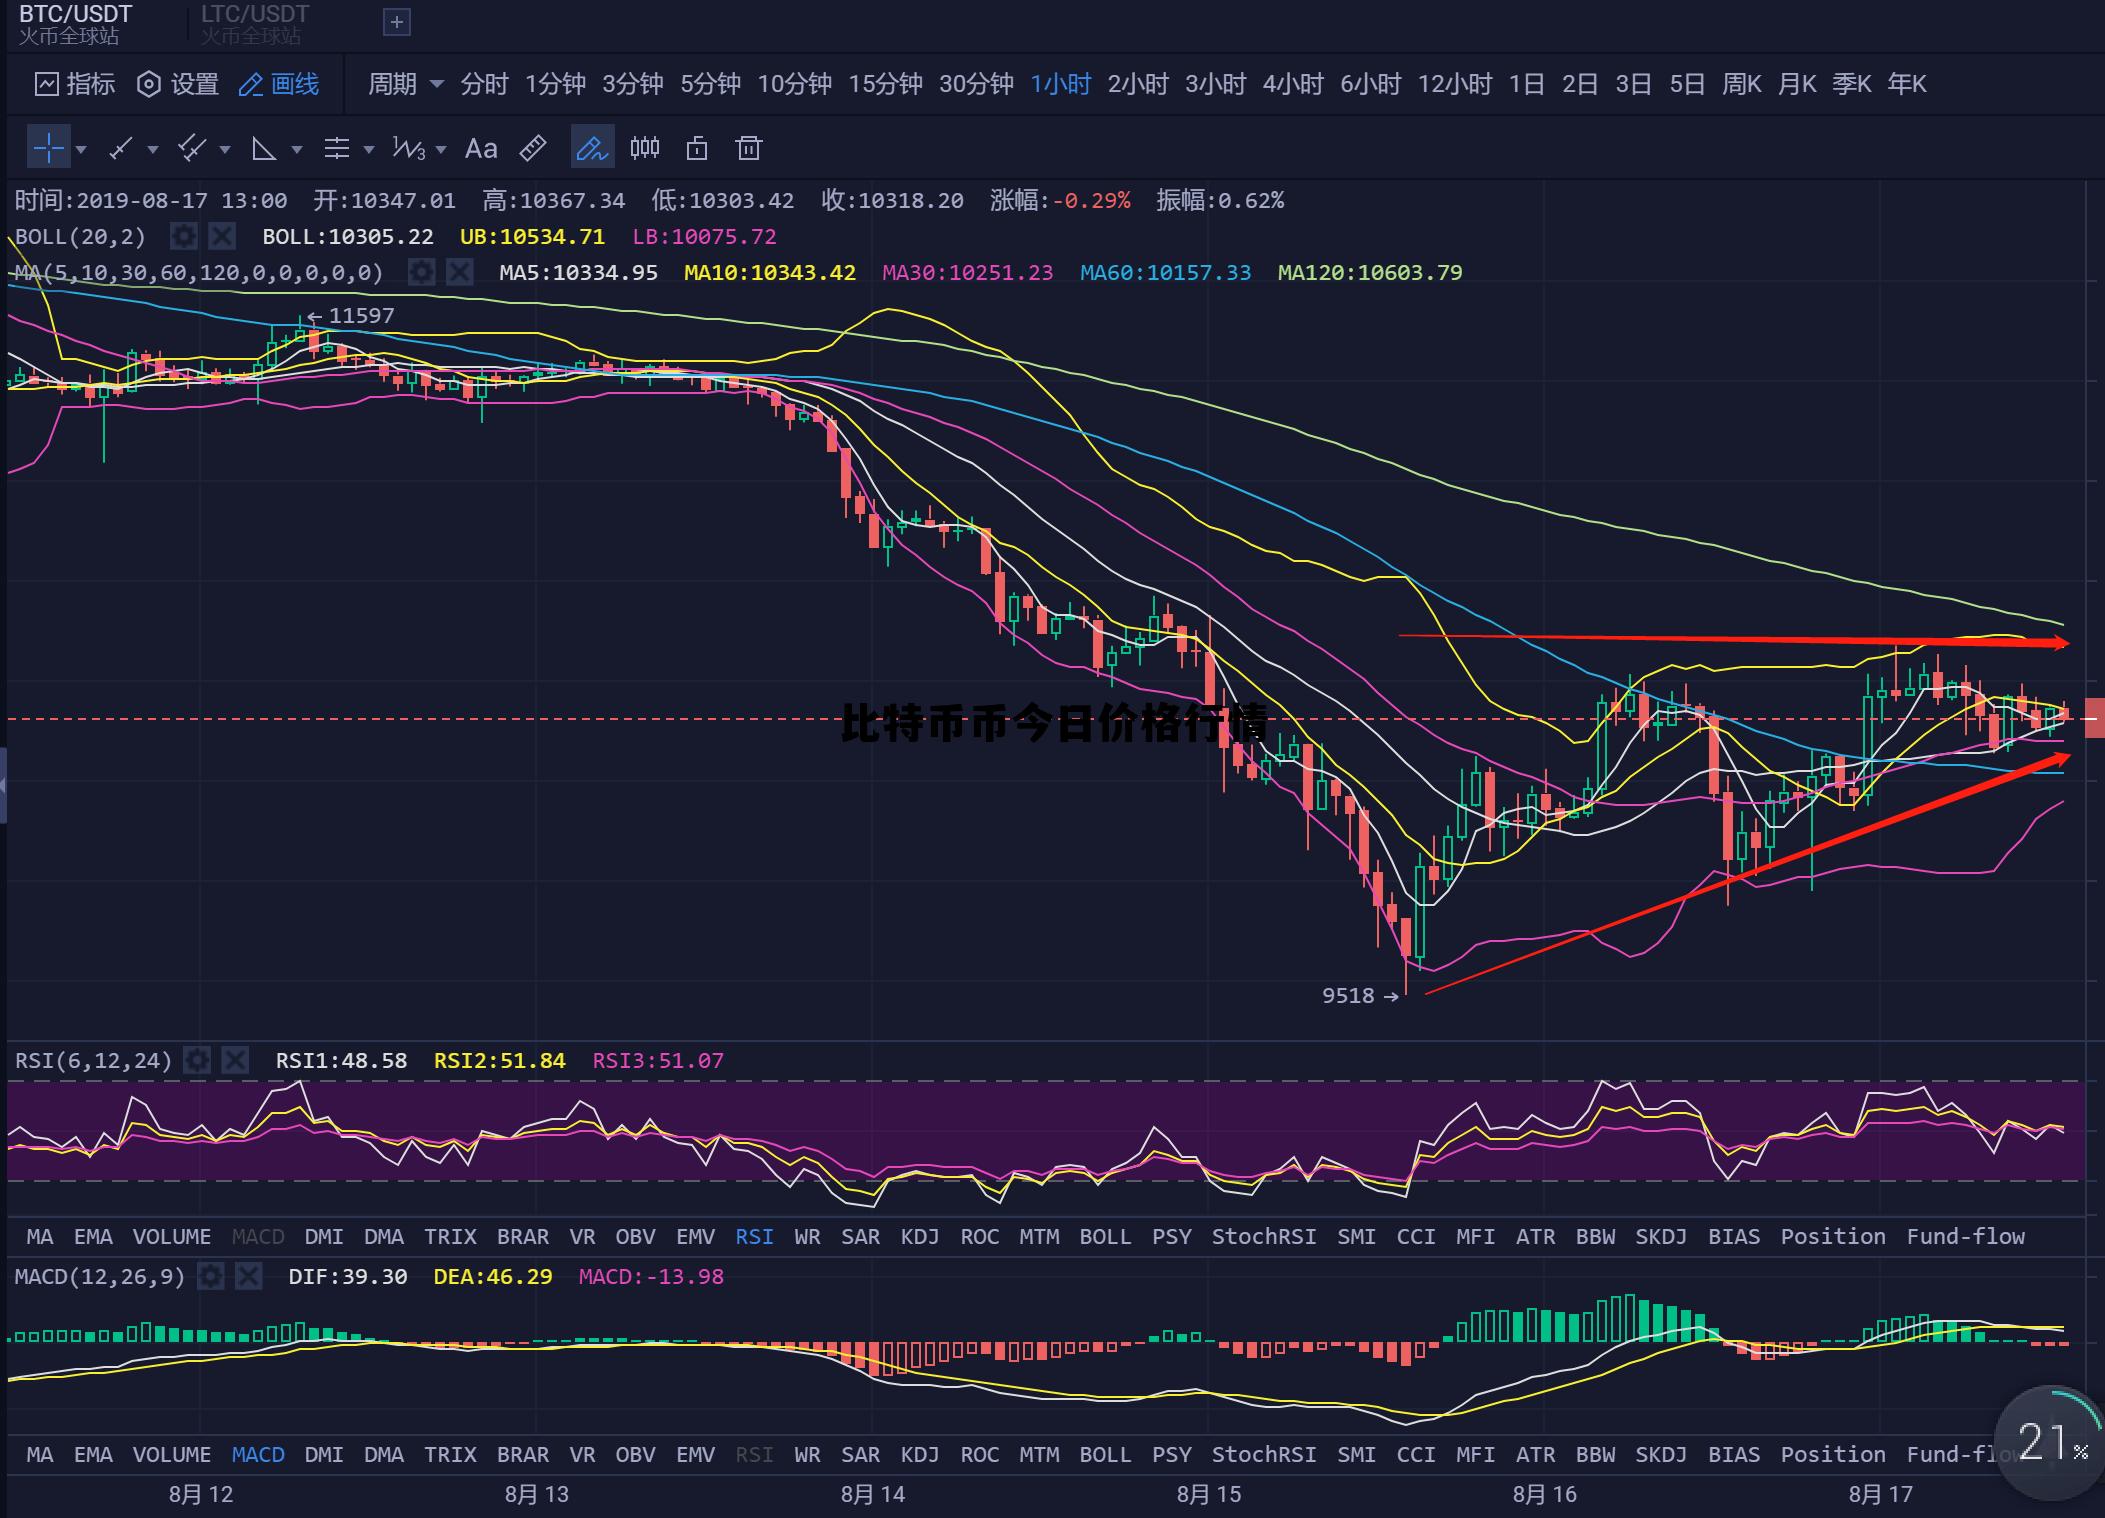The image size is (2105, 1518).
Task: Open the 指标 indicators menu
Action: click(x=75, y=84)
